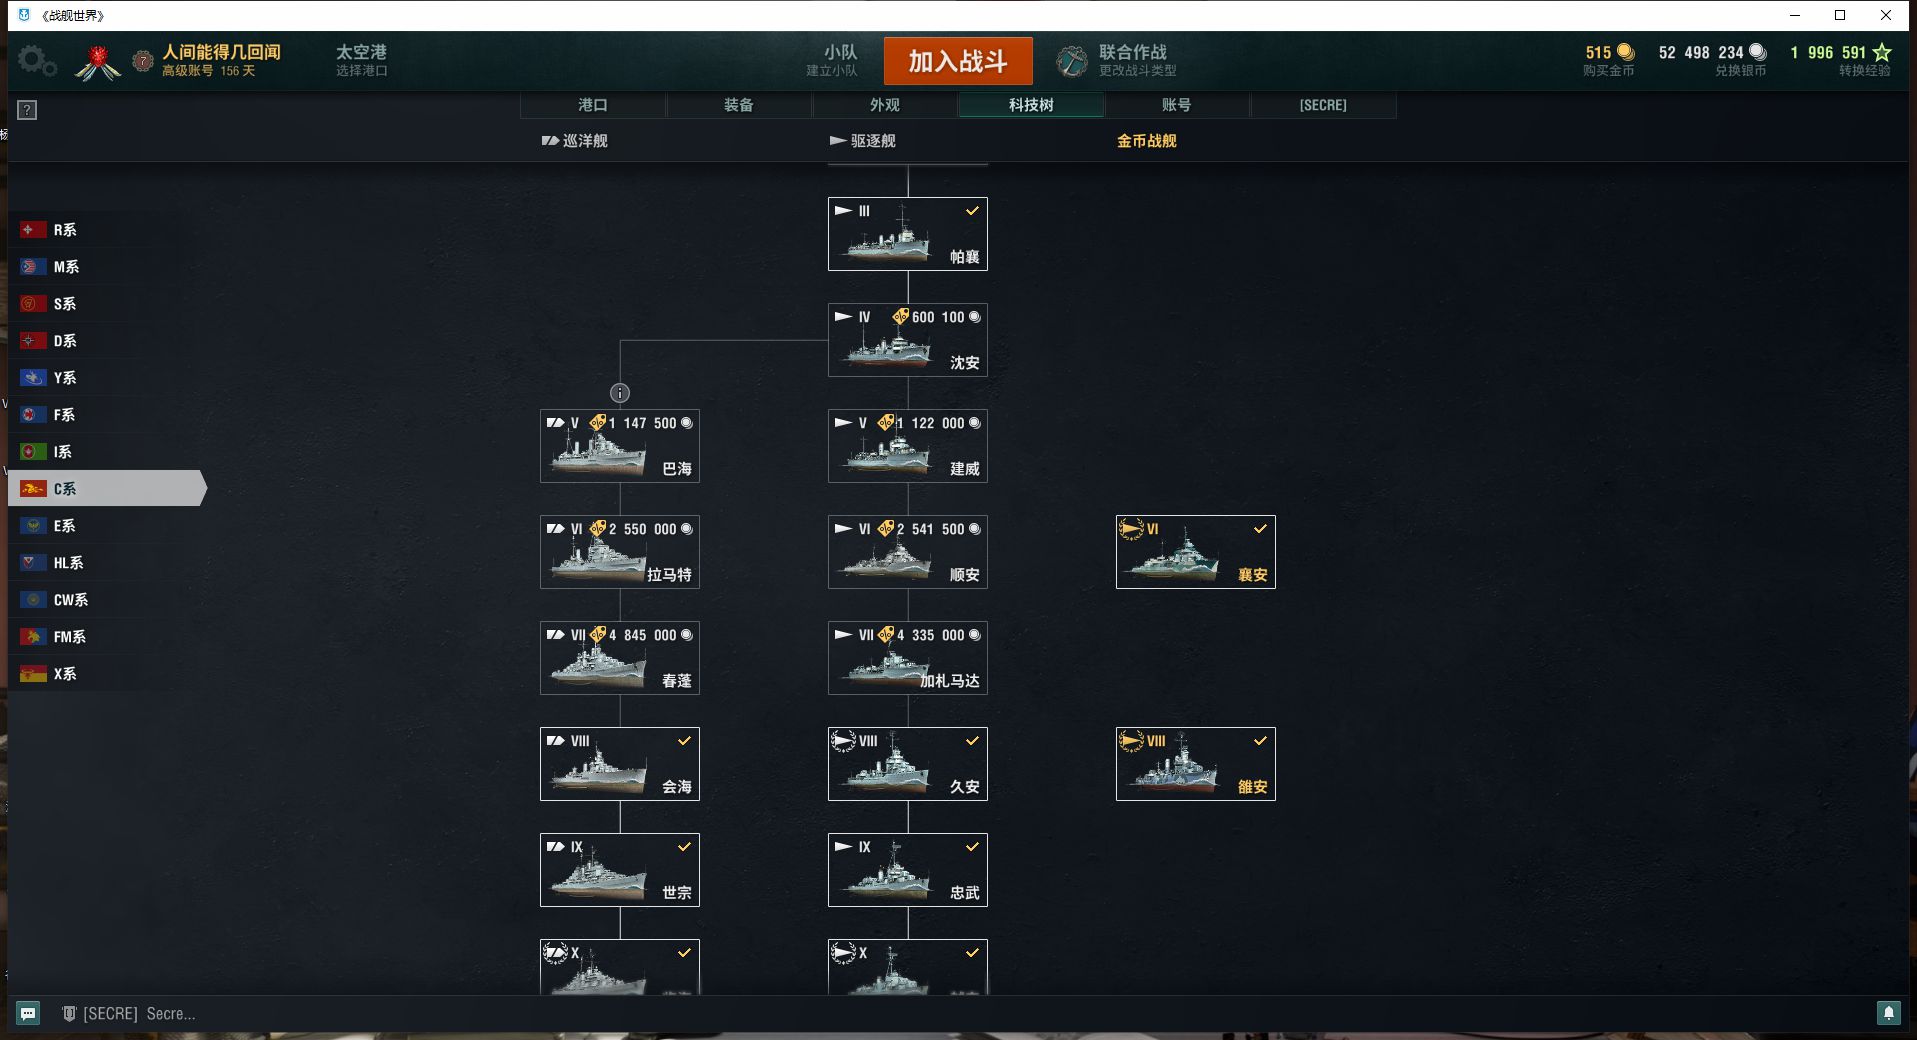The width and height of the screenshot is (1917, 1040).
Task: Click the star experience conversion icon
Action: 1882,52
